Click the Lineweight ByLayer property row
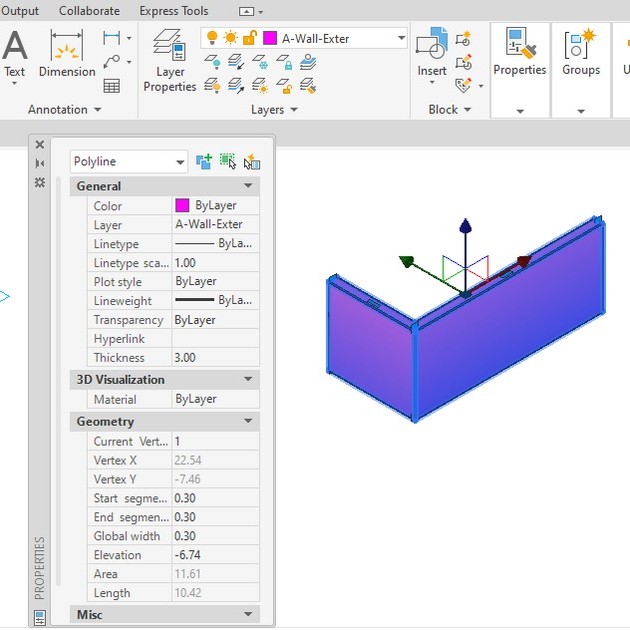The image size is (630, 630). 174,300
